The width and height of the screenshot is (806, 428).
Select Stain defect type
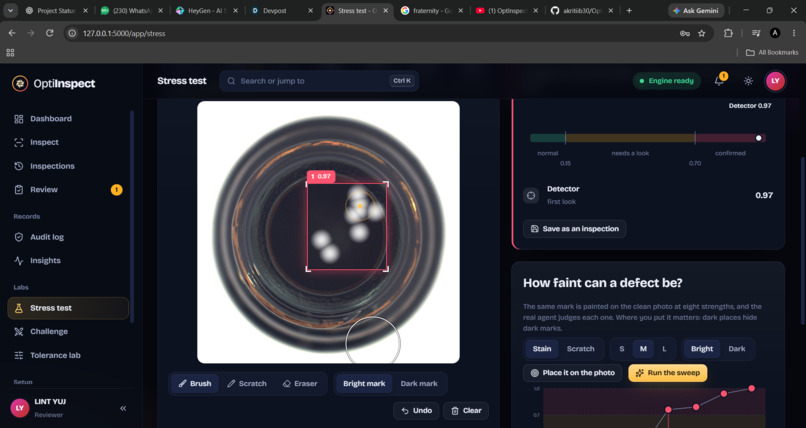[x=542, y=348]
